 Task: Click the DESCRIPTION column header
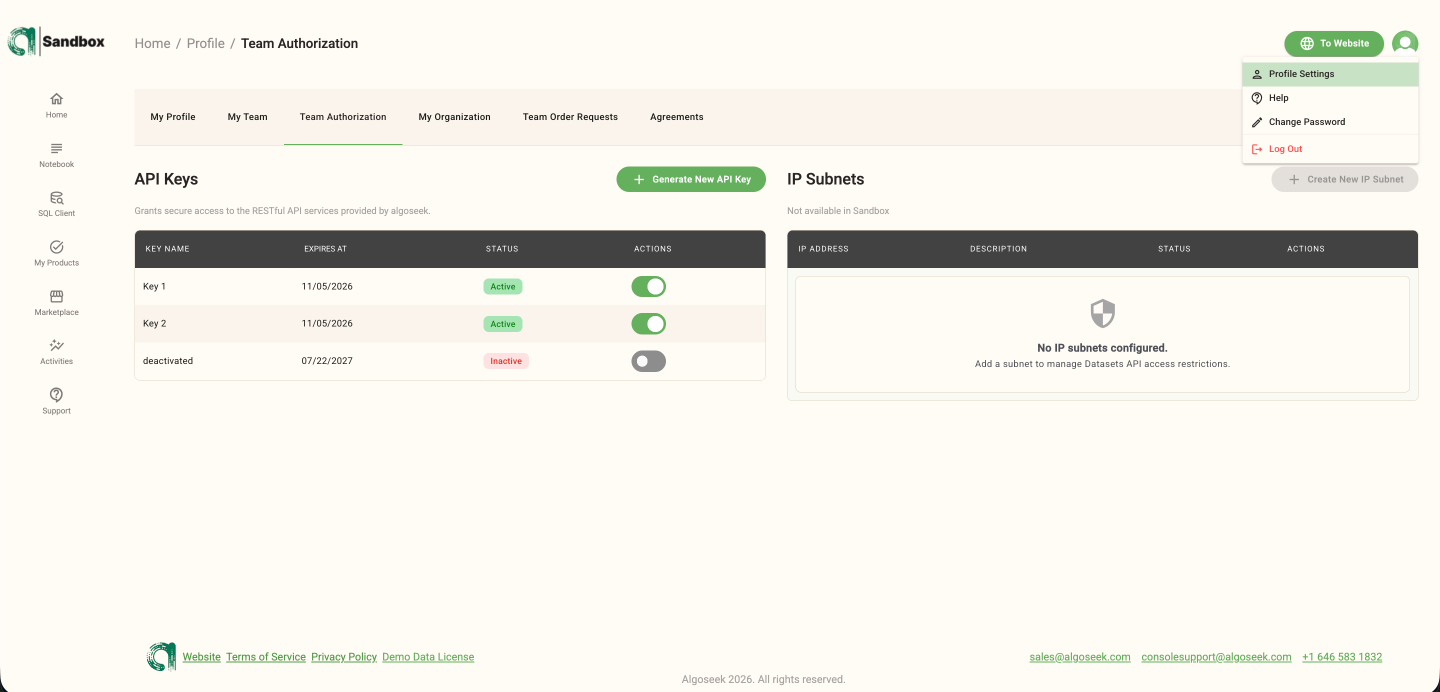pos(998,249)
